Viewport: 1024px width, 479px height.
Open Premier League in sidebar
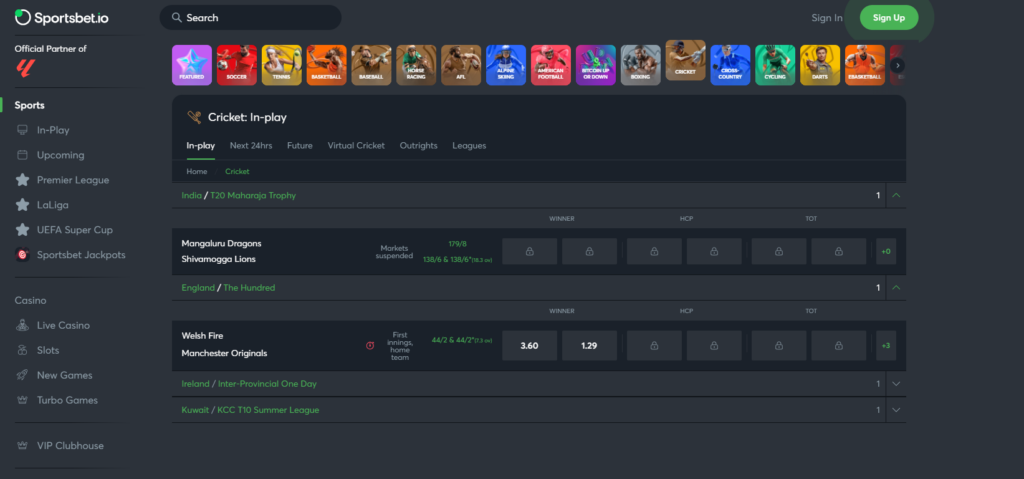(73, 180)
